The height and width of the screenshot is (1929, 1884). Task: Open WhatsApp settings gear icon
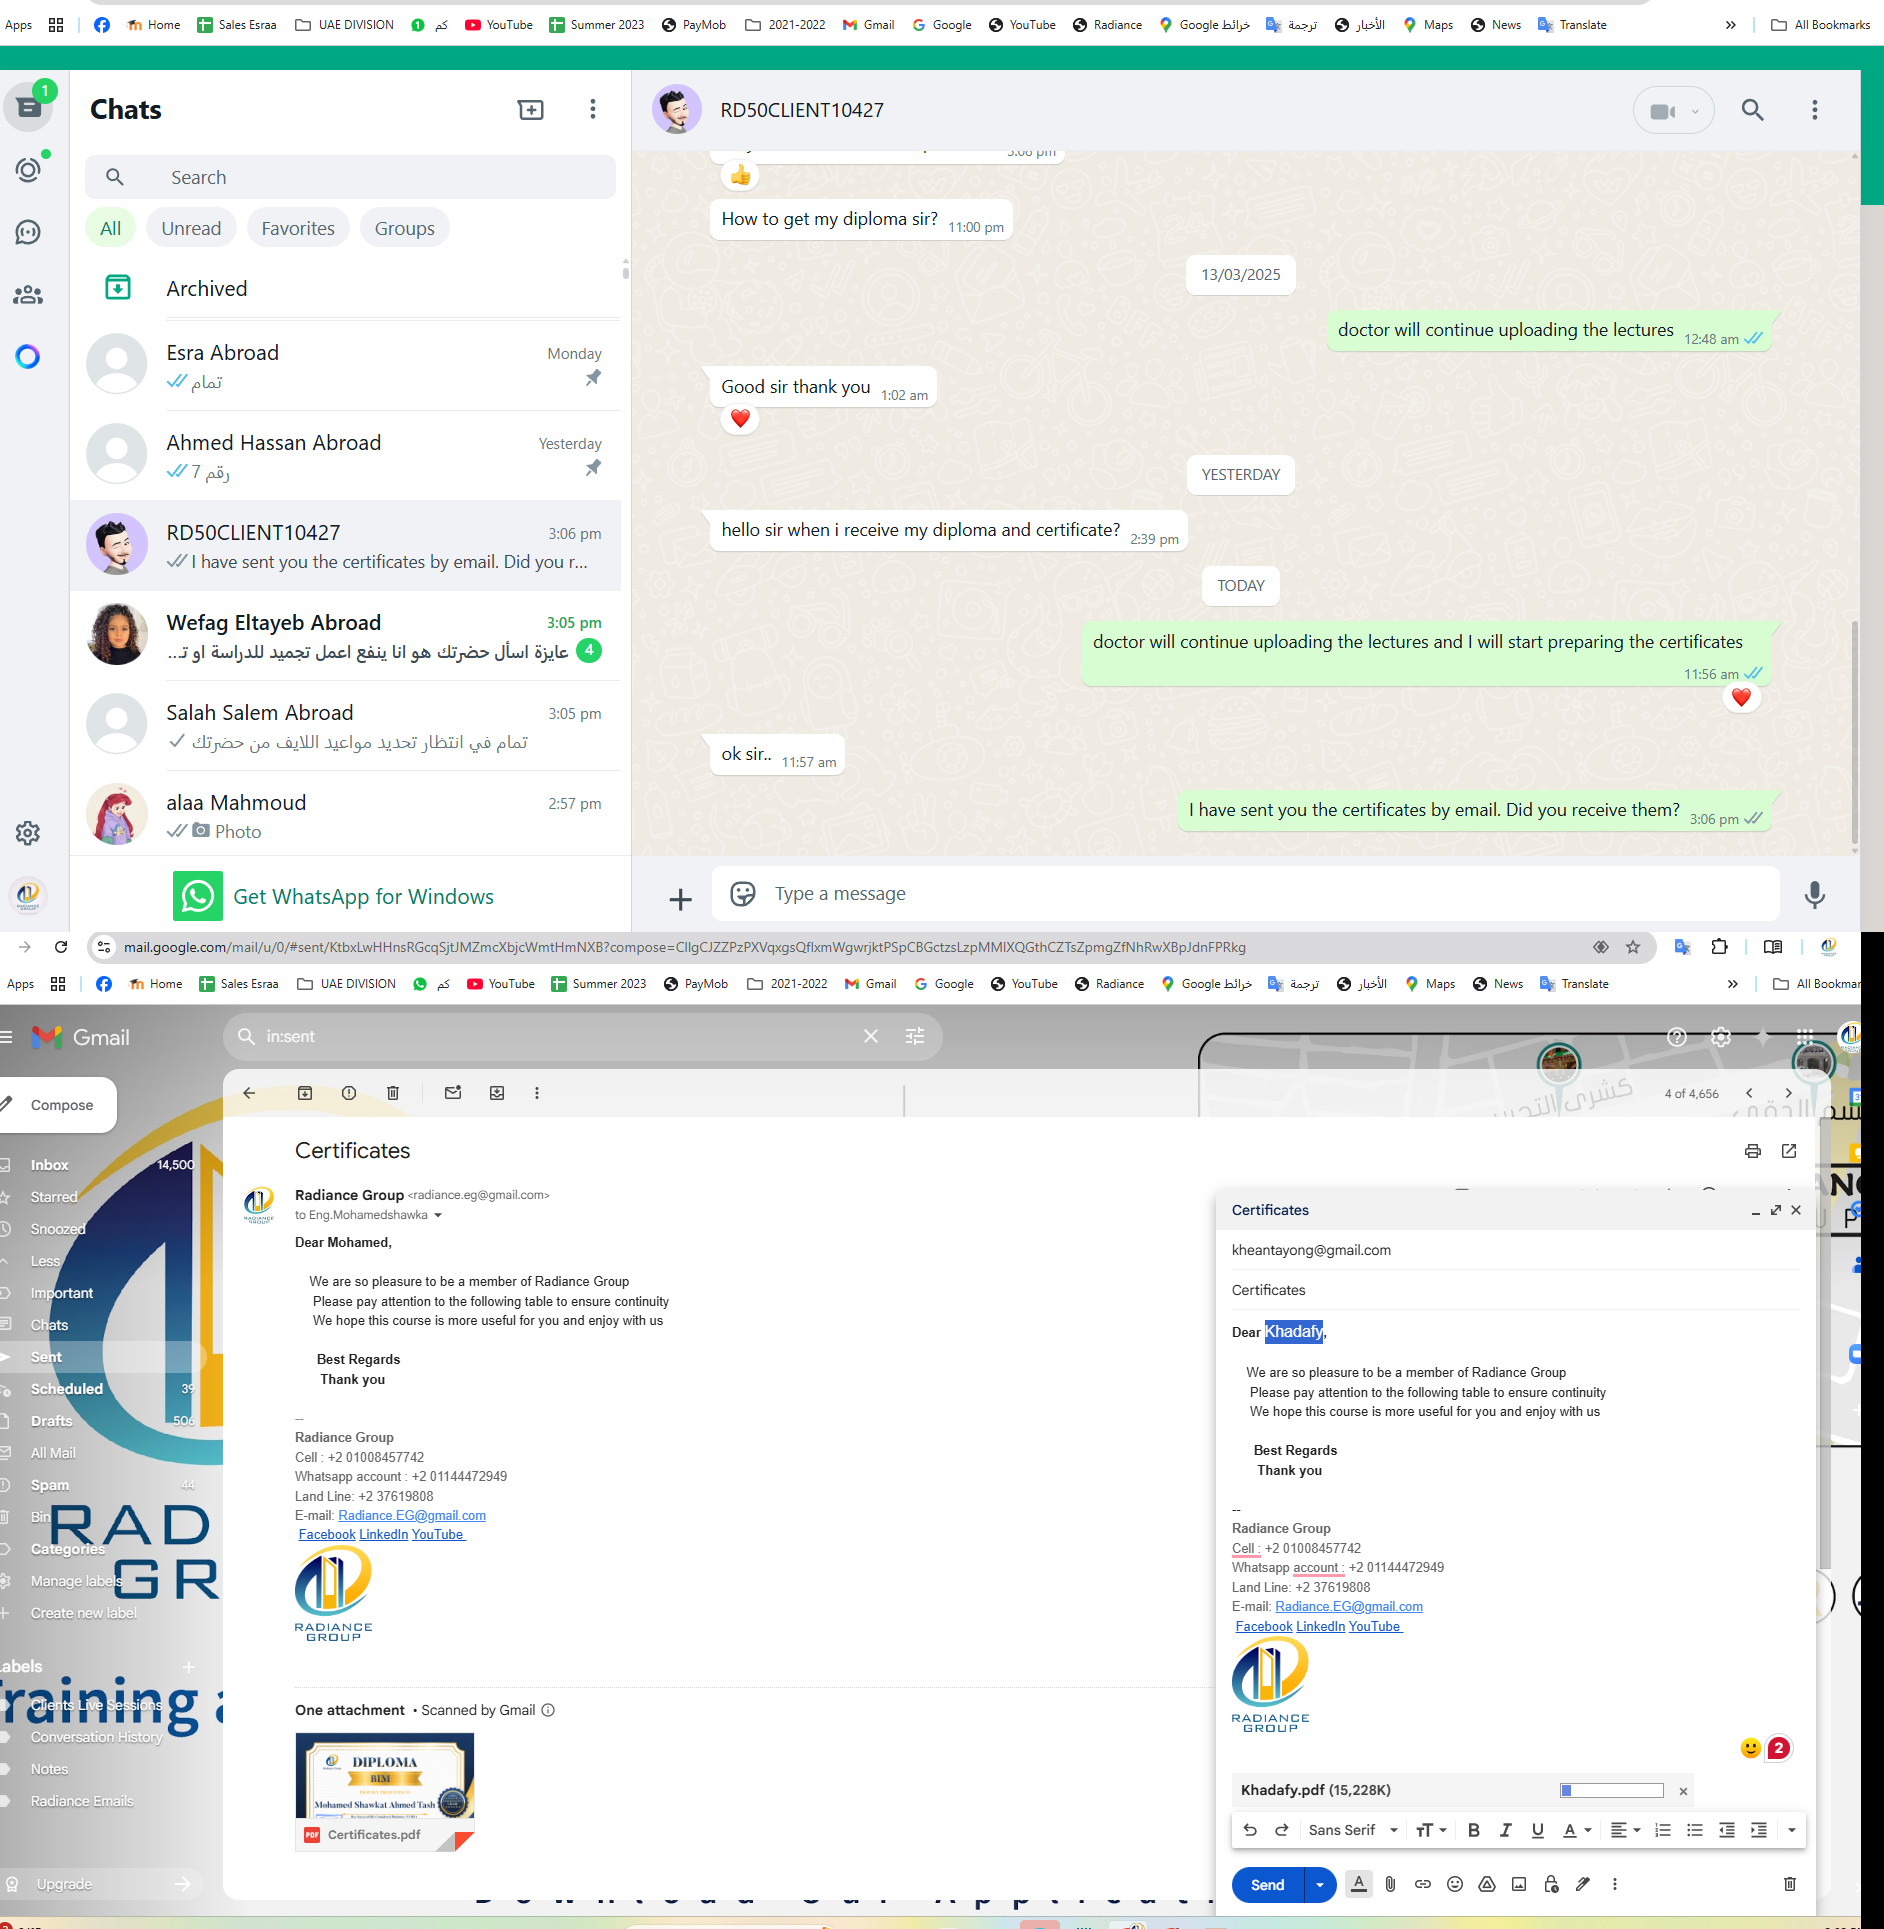click(28, 833)
